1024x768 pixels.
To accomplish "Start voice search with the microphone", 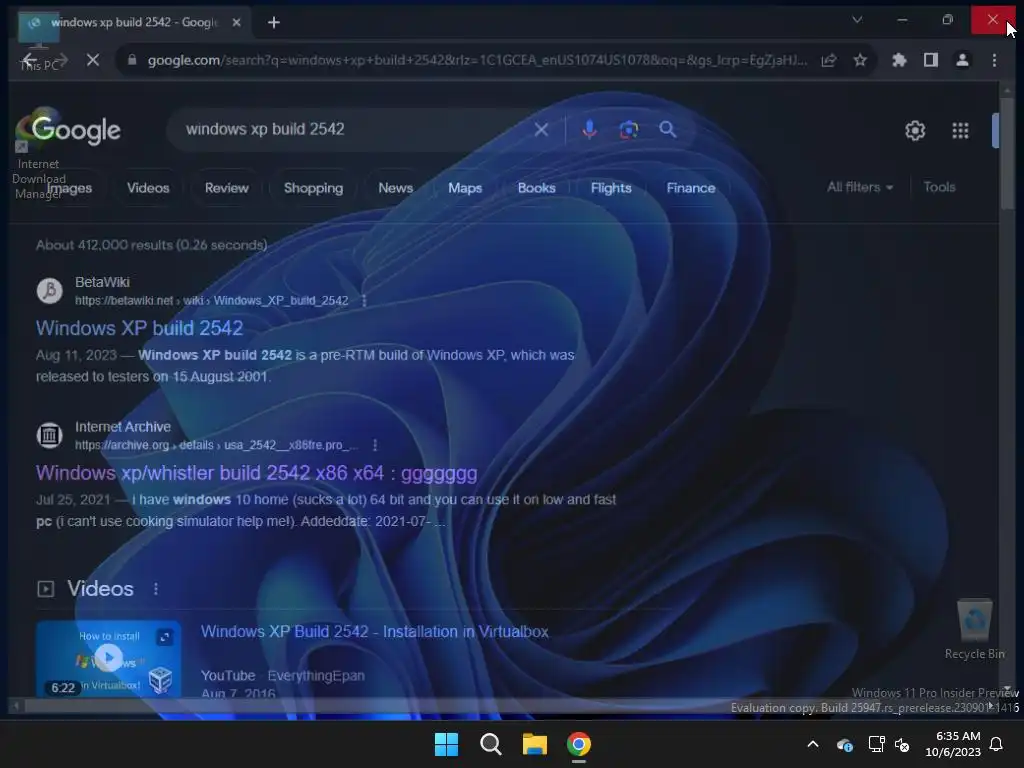I will pos(589,129).
